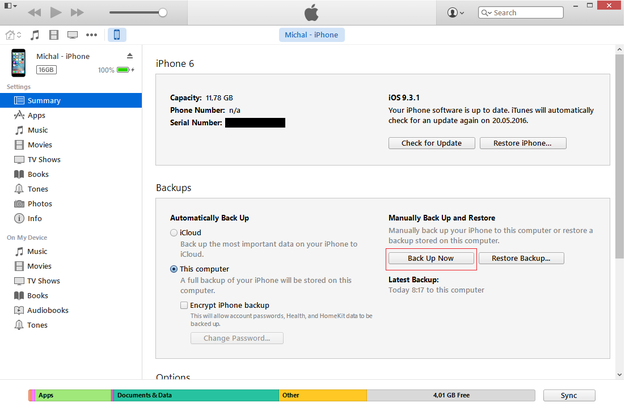
Task: Open Books under On My Device
Action: (x=71, y=296)
